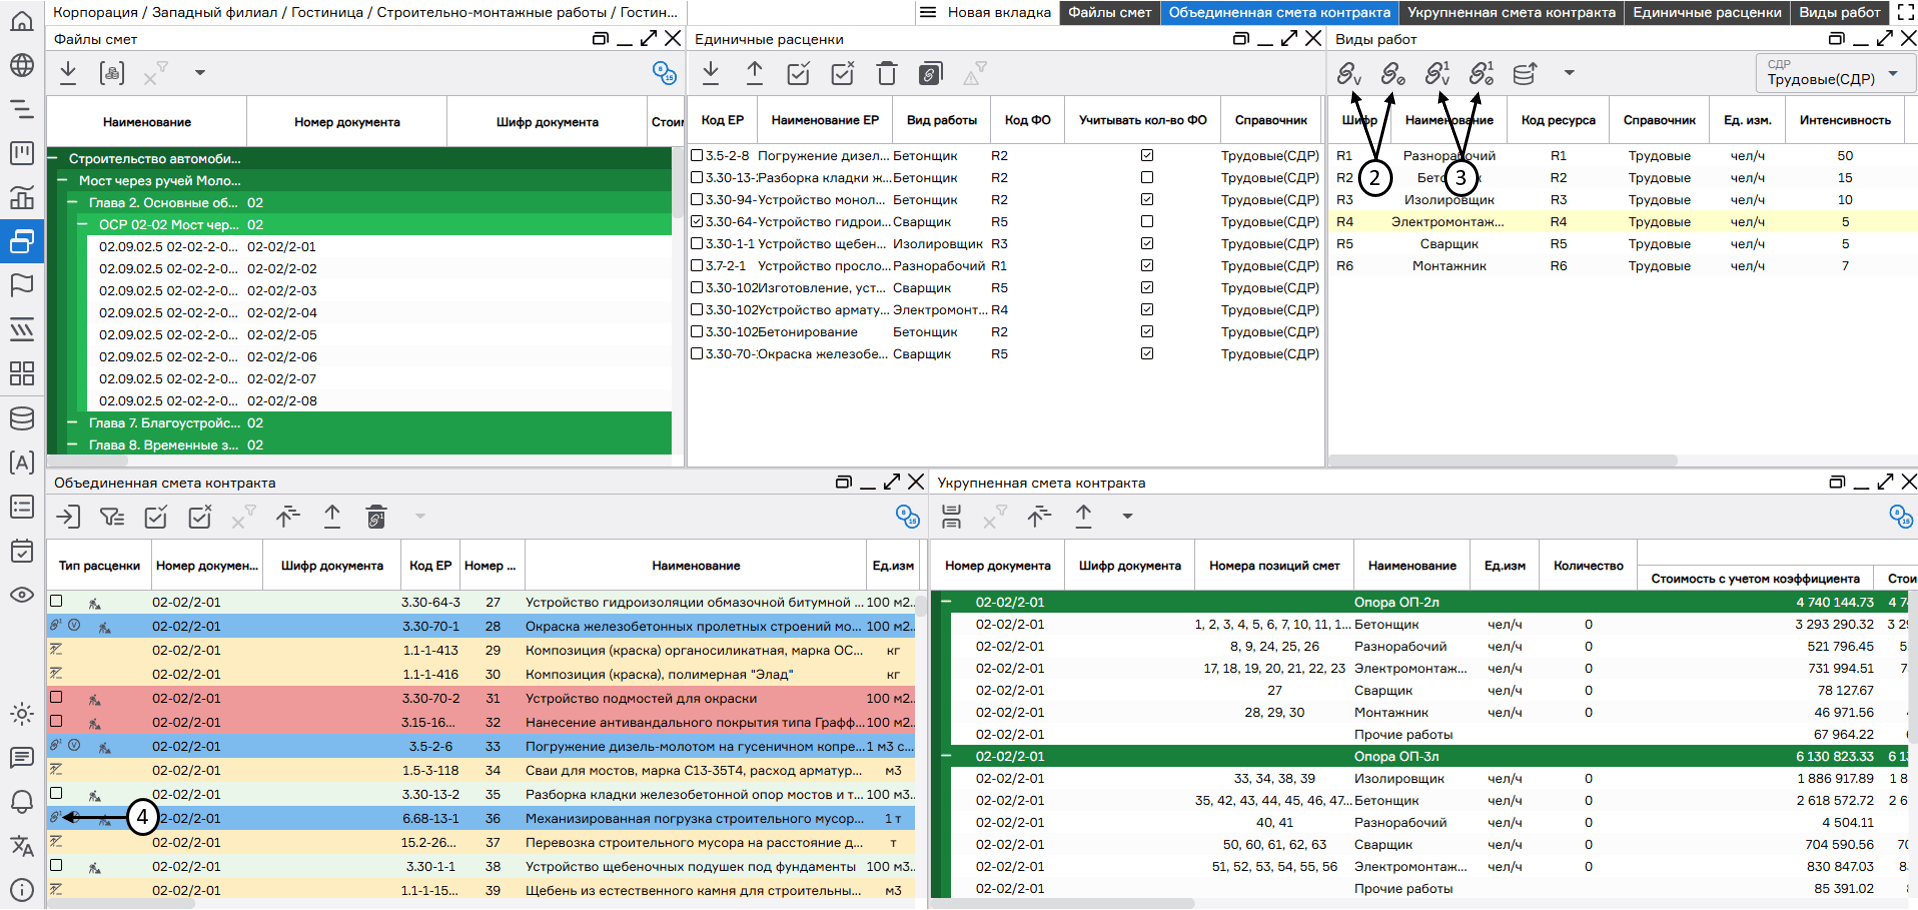This screenshot has height=910, width=1918.
Task: Click the eye icon in left sidebar
Action: click(x=21, y=595)
